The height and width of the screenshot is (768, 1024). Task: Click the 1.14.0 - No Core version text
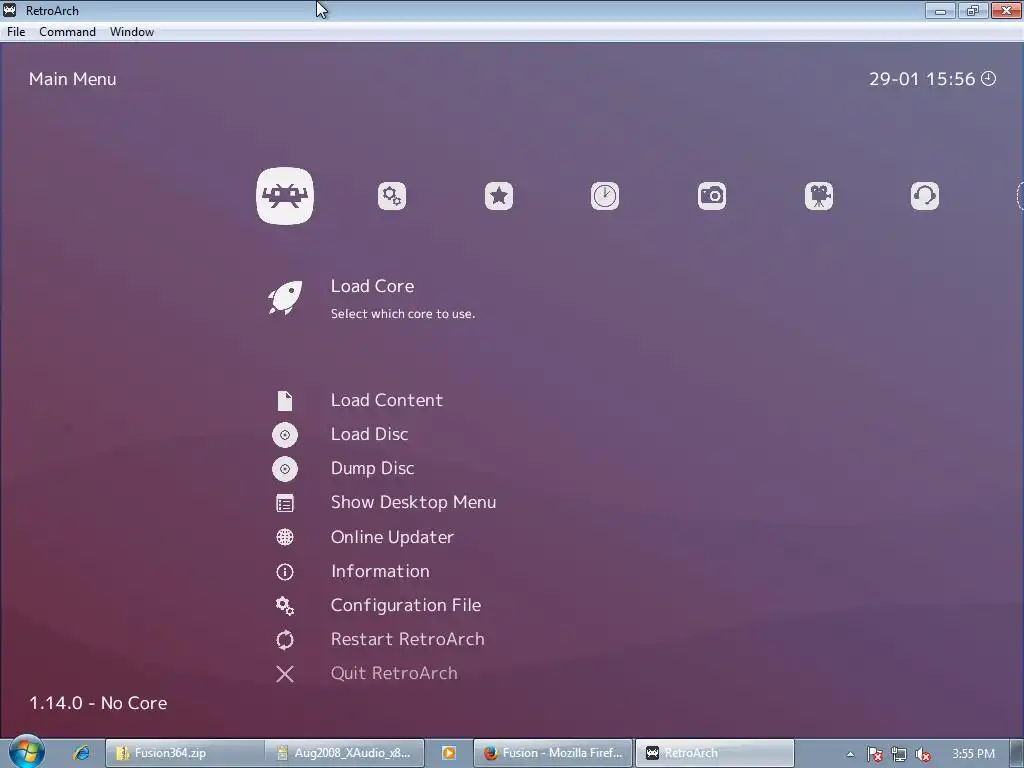(x=98, y=703)
